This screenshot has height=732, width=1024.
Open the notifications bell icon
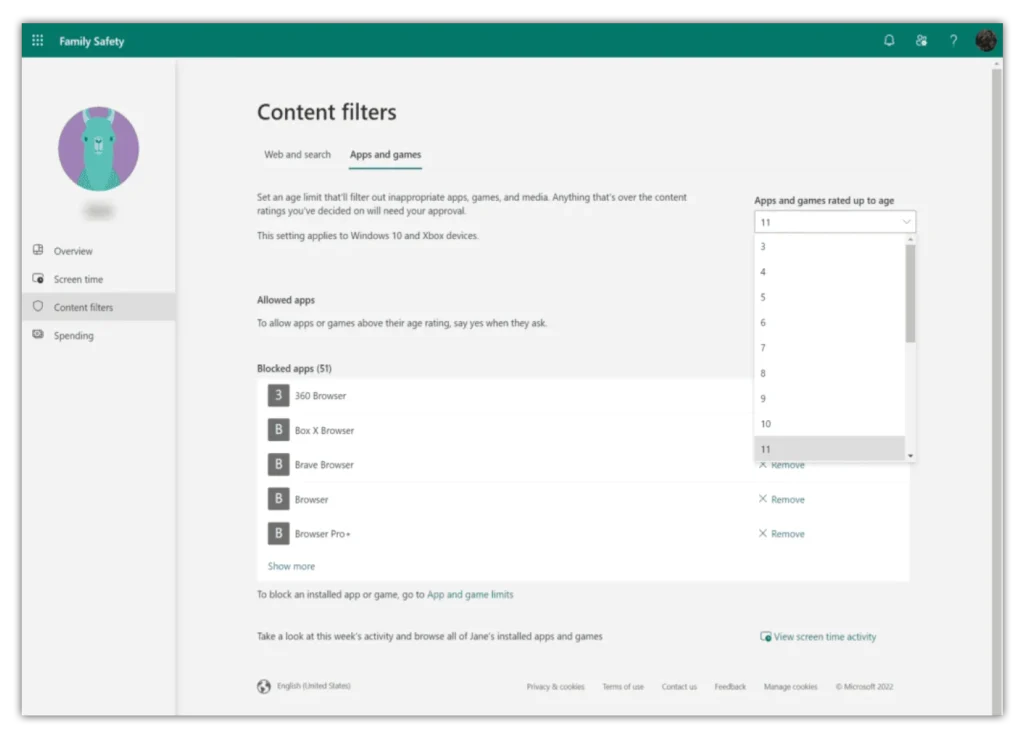(x=889, y=40)
